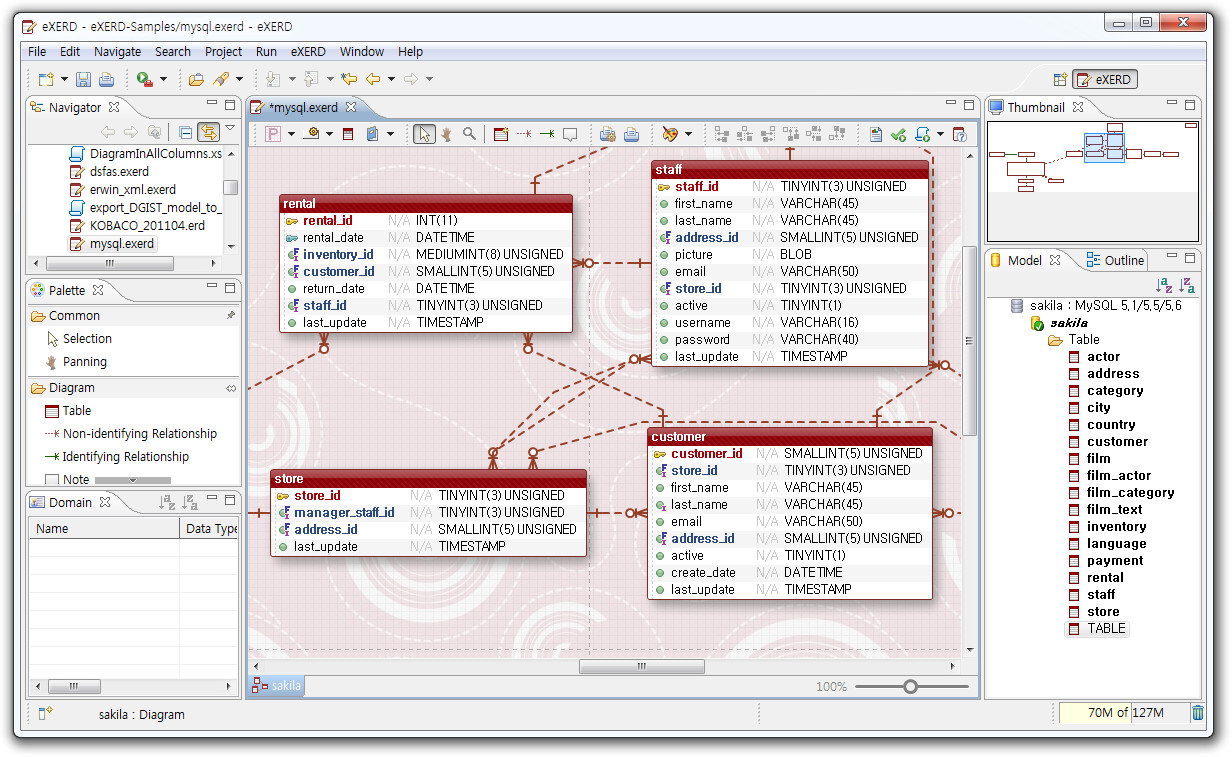Click the Search flashlight icon in toolbar
Viewport: 1232px width, 757px height.
[x=221, y=79]
